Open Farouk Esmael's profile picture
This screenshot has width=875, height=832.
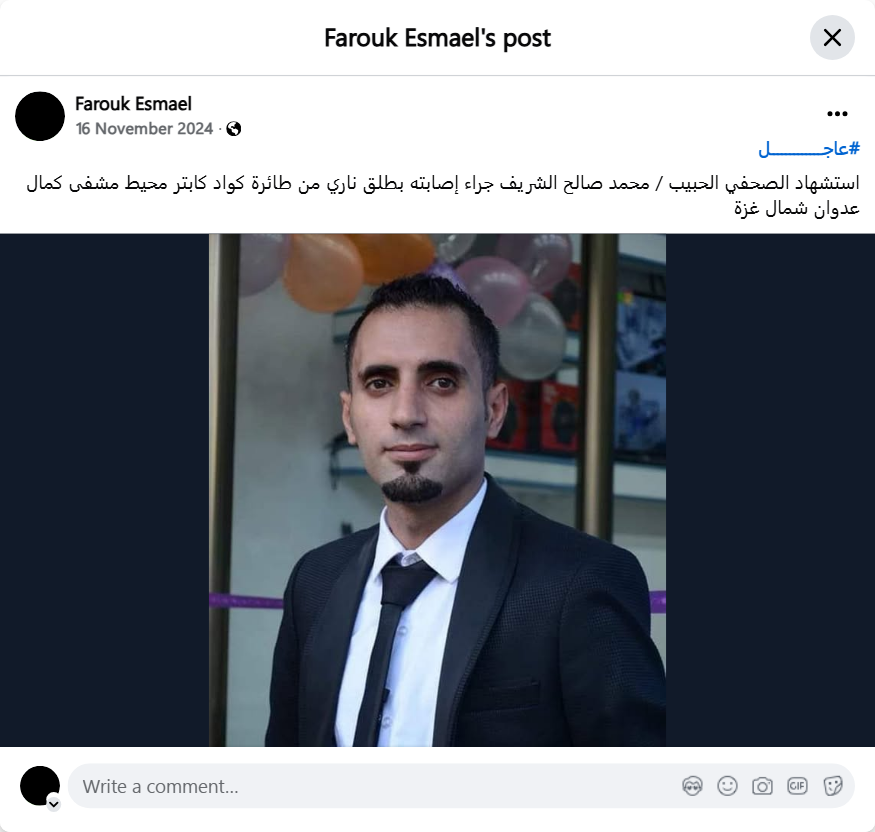[x=40, y=116]
